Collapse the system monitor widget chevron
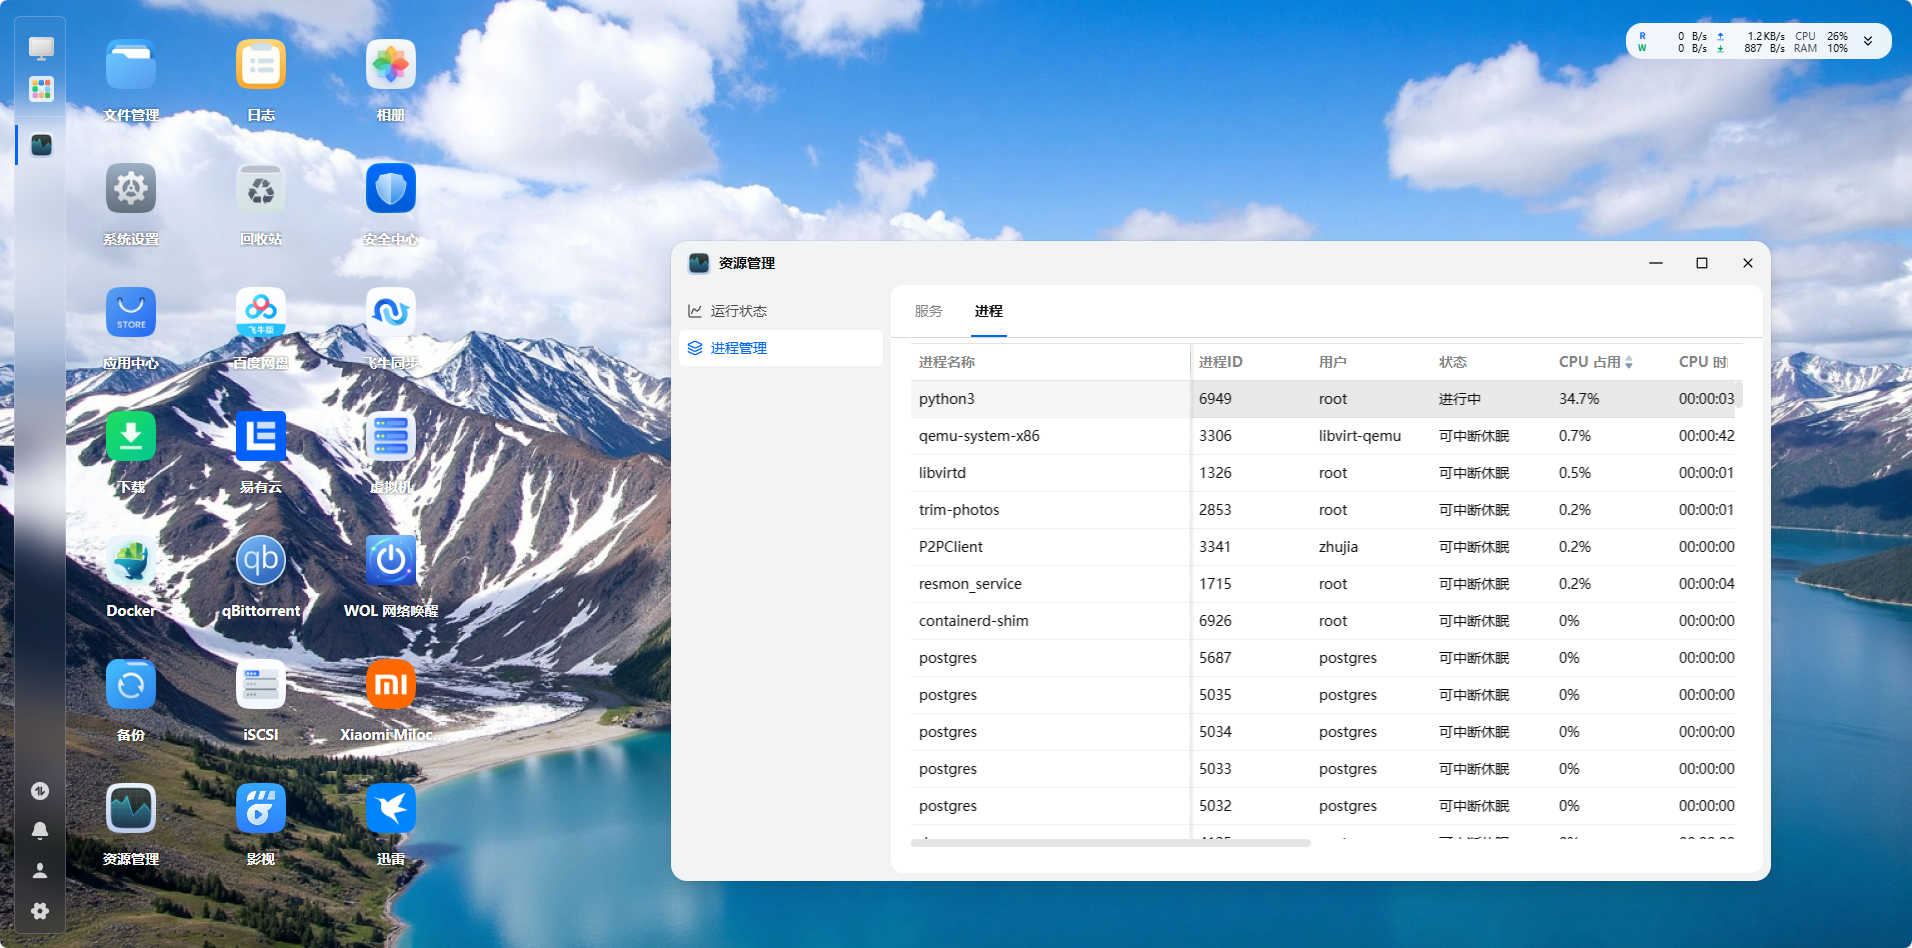This screenshot has height=948, width=1912. (x=1866, y=41)
